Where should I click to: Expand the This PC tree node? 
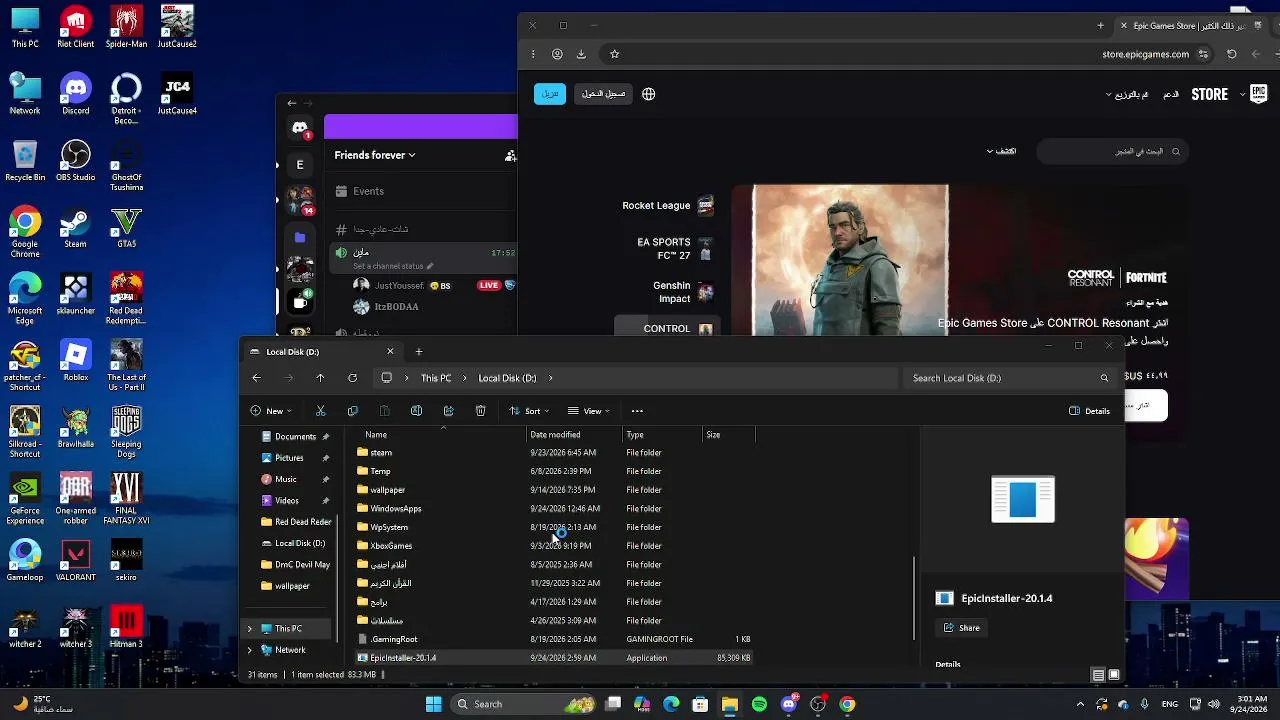(250, 629)
